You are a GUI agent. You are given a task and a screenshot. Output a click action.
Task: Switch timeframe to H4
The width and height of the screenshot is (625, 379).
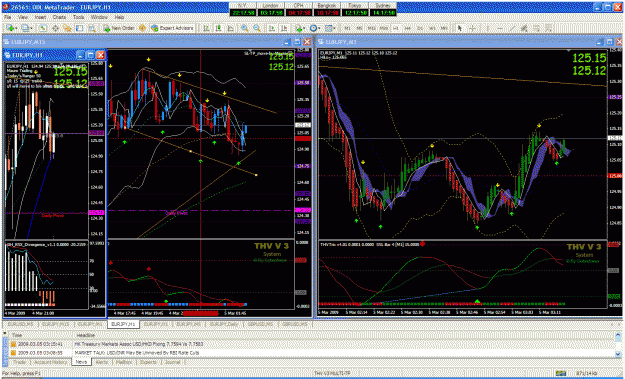408,28
